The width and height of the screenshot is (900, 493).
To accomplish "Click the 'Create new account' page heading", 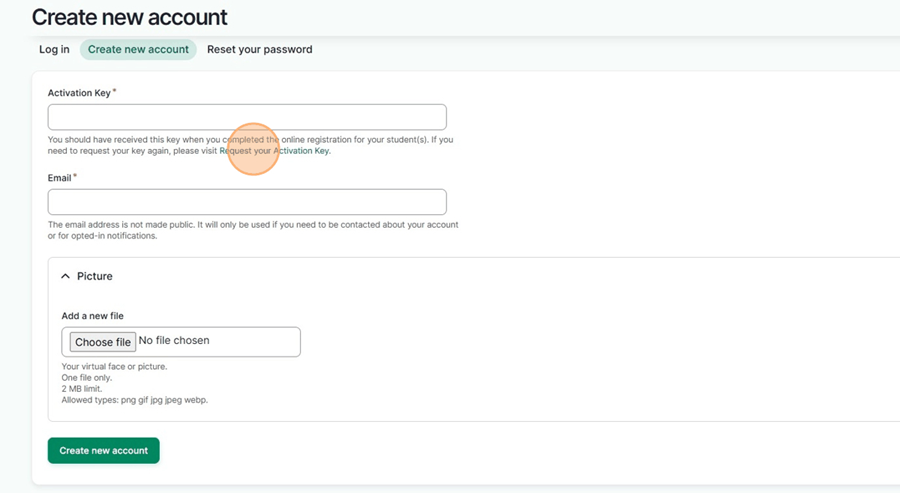I will pyautogui.click(x=130, y=17).
